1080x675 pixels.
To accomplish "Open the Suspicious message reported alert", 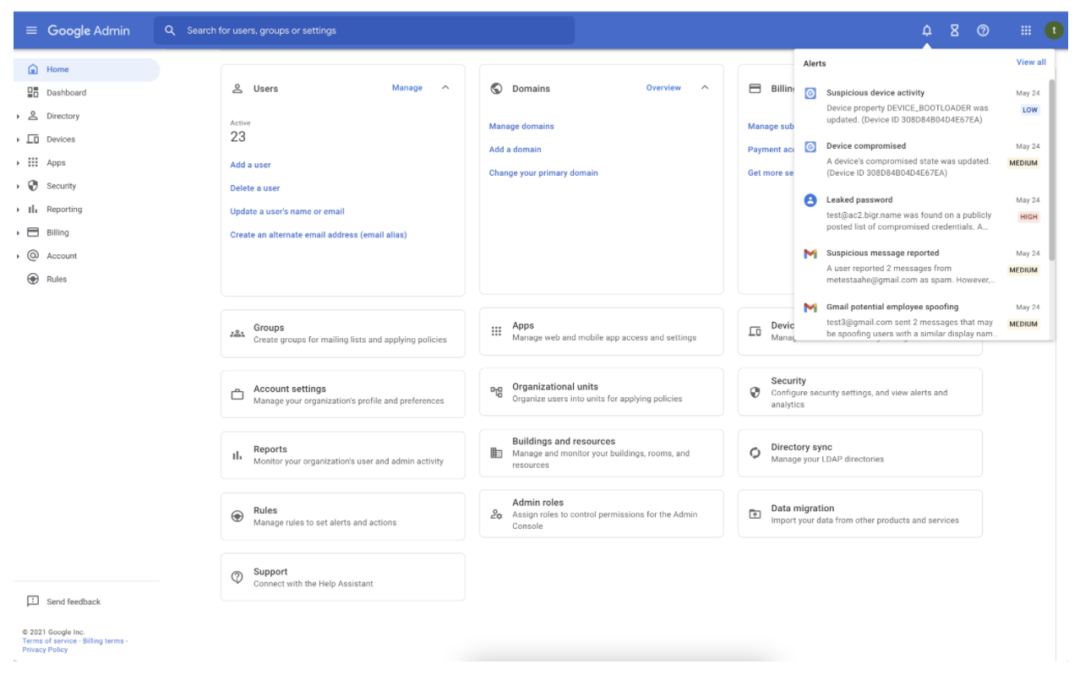I will [922, 266].
